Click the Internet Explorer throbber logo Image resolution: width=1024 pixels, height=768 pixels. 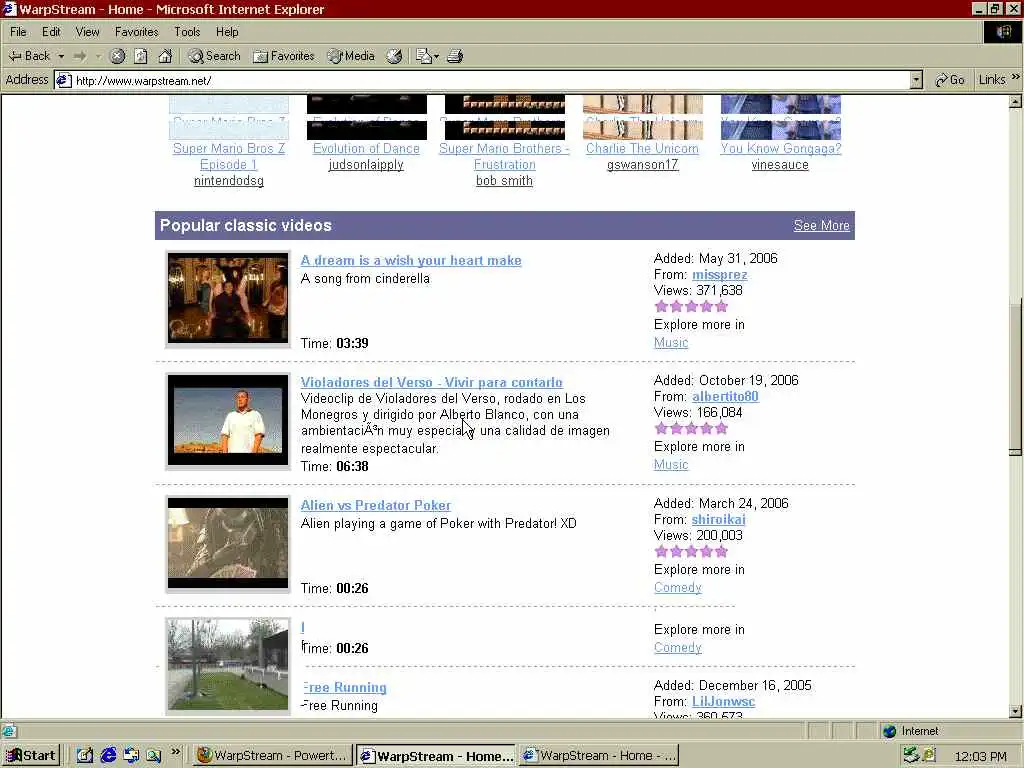tap(1002, 32)
